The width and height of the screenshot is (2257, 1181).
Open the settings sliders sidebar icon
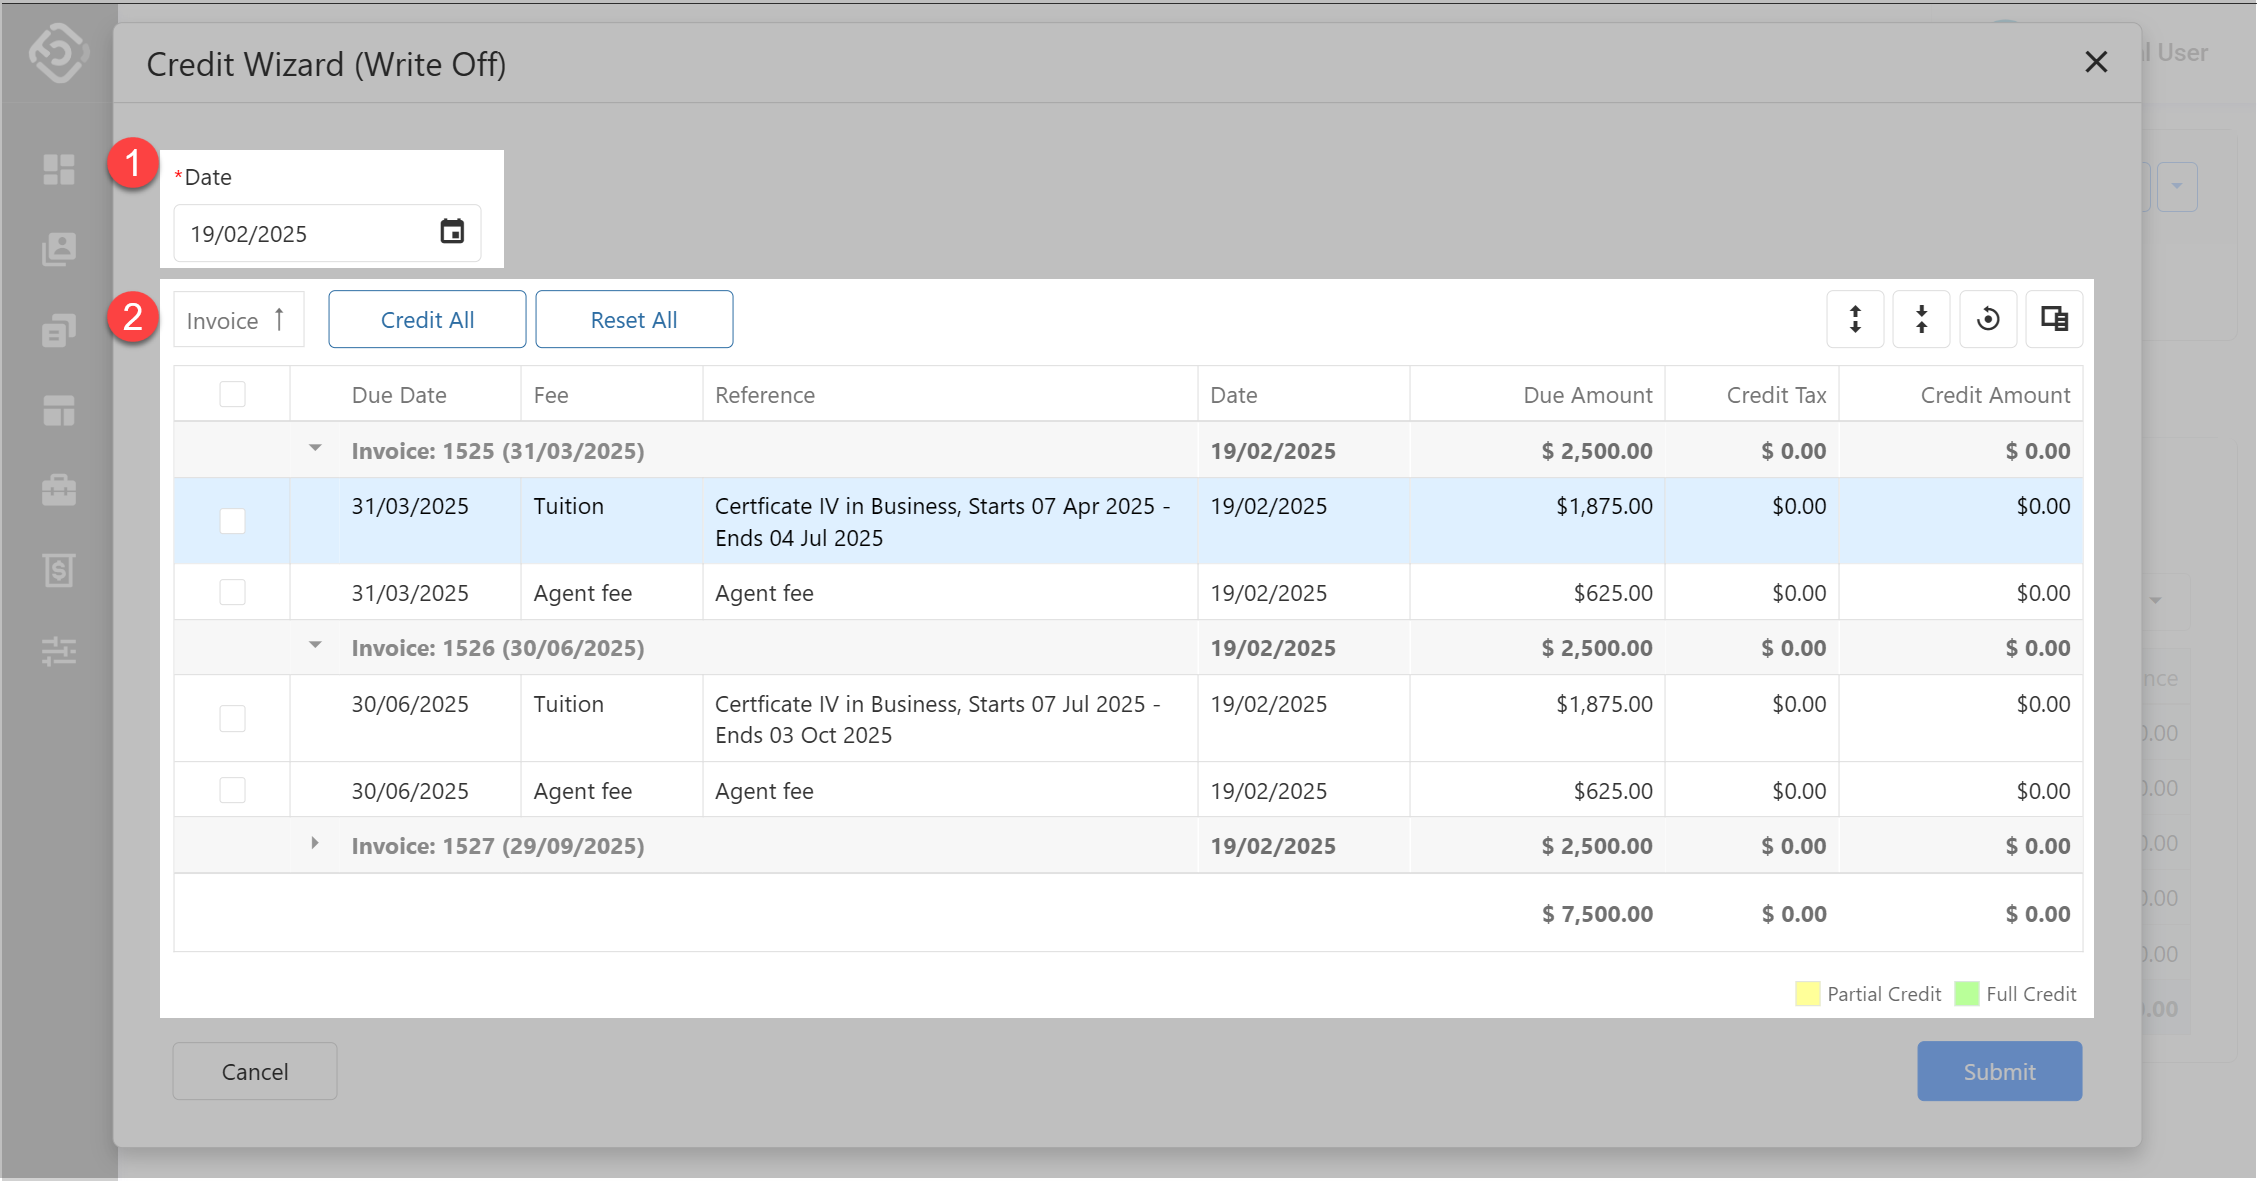click(59, 651)
